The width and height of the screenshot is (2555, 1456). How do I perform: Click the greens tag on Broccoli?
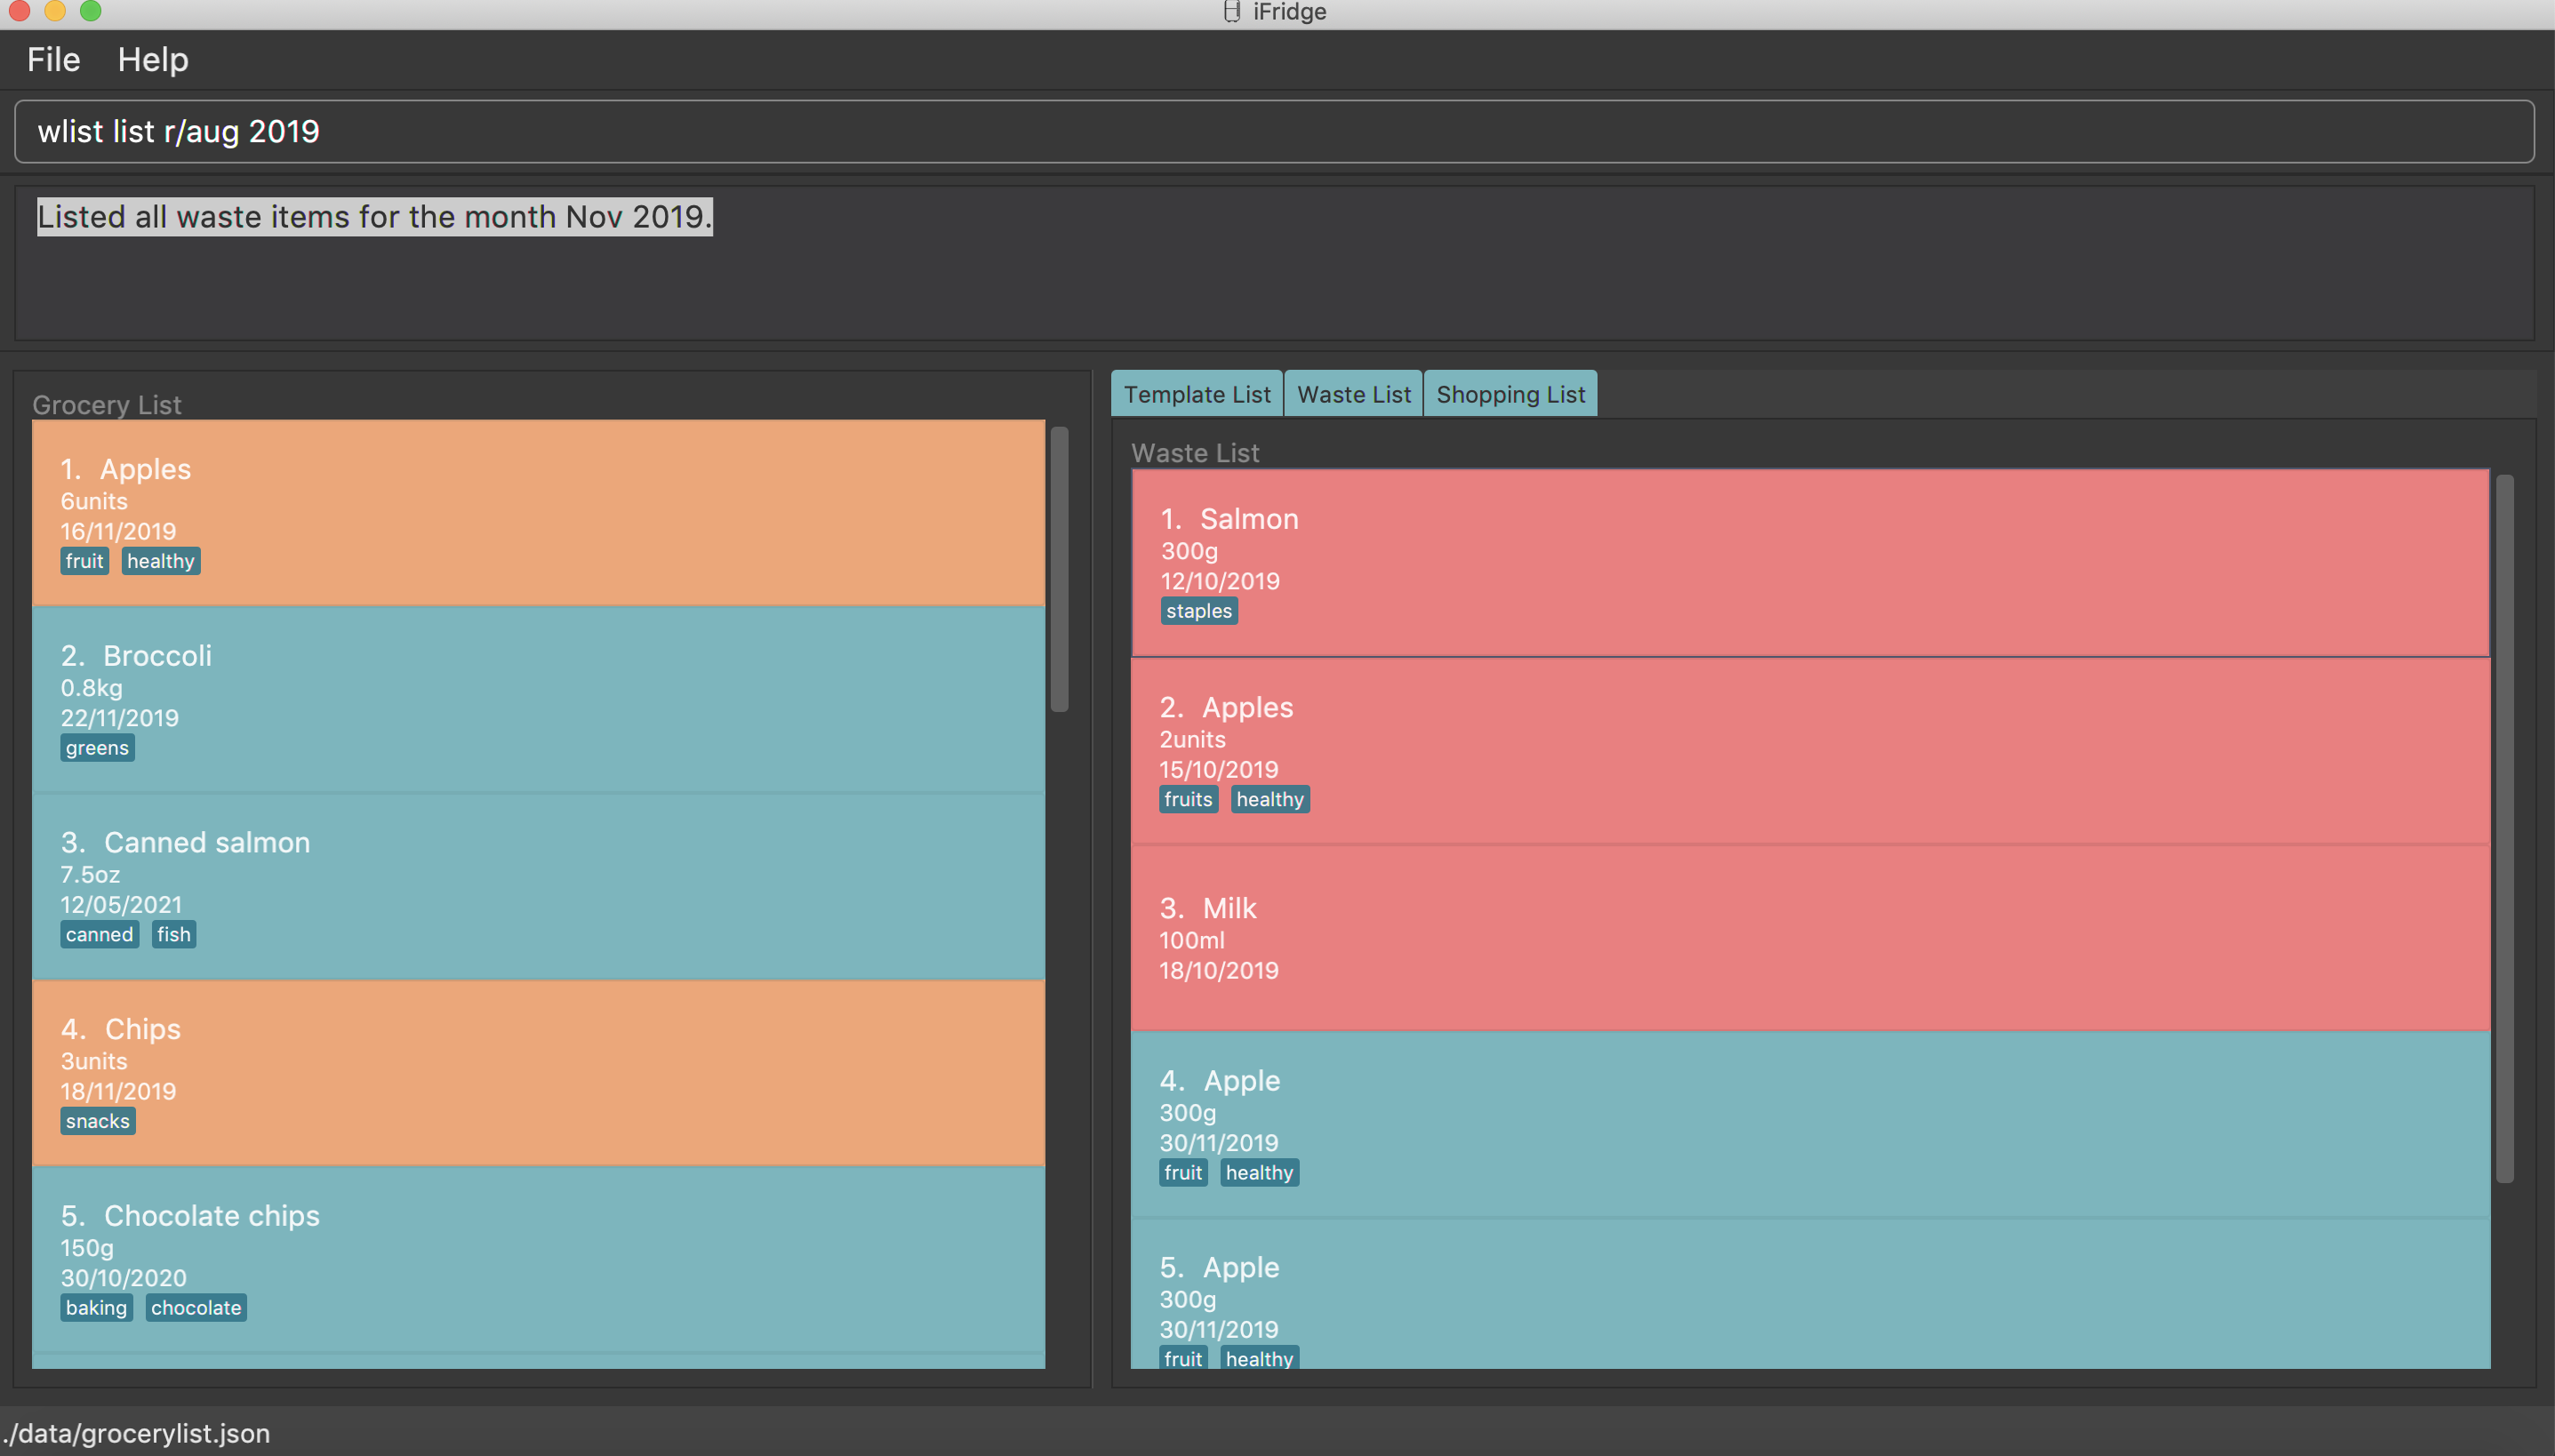pyautogui.click(x=97, y=748)
